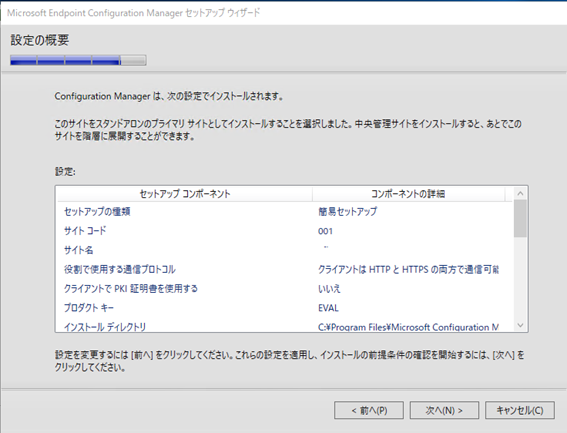Viewport: 567px width, 433px height.
Task: Cancel setup with キャンセル(C) button
Action: click(x=520, y=410)
